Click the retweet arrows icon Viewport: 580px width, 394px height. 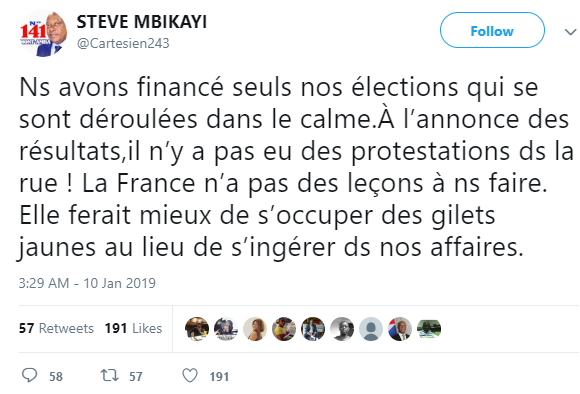click(110, 376)
